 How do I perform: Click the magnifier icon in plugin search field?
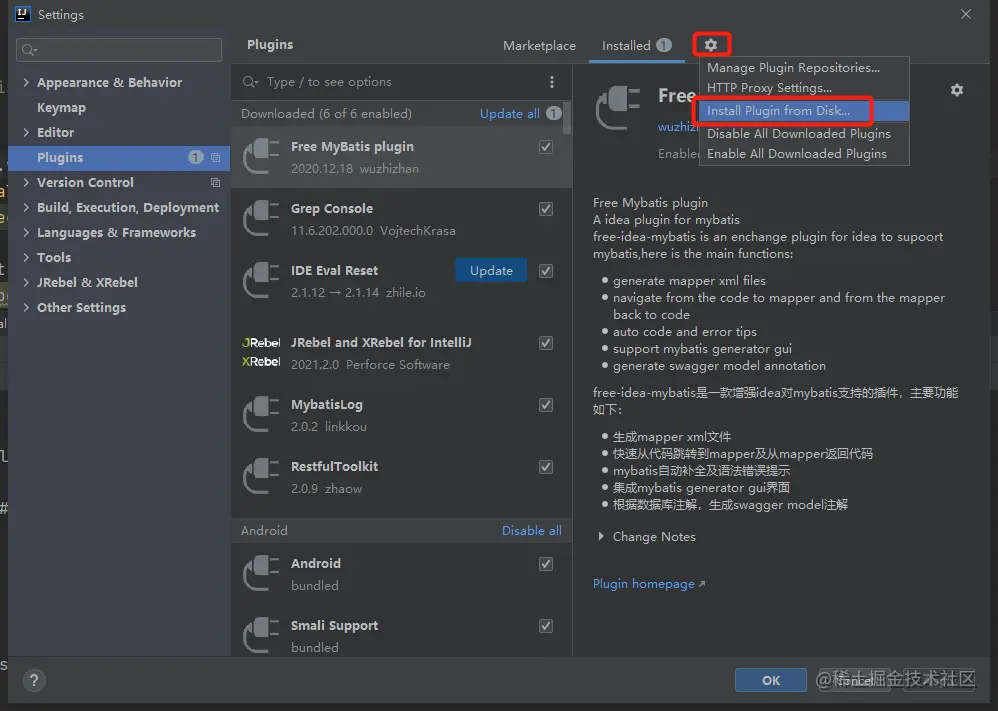click(x=250, y=82)
